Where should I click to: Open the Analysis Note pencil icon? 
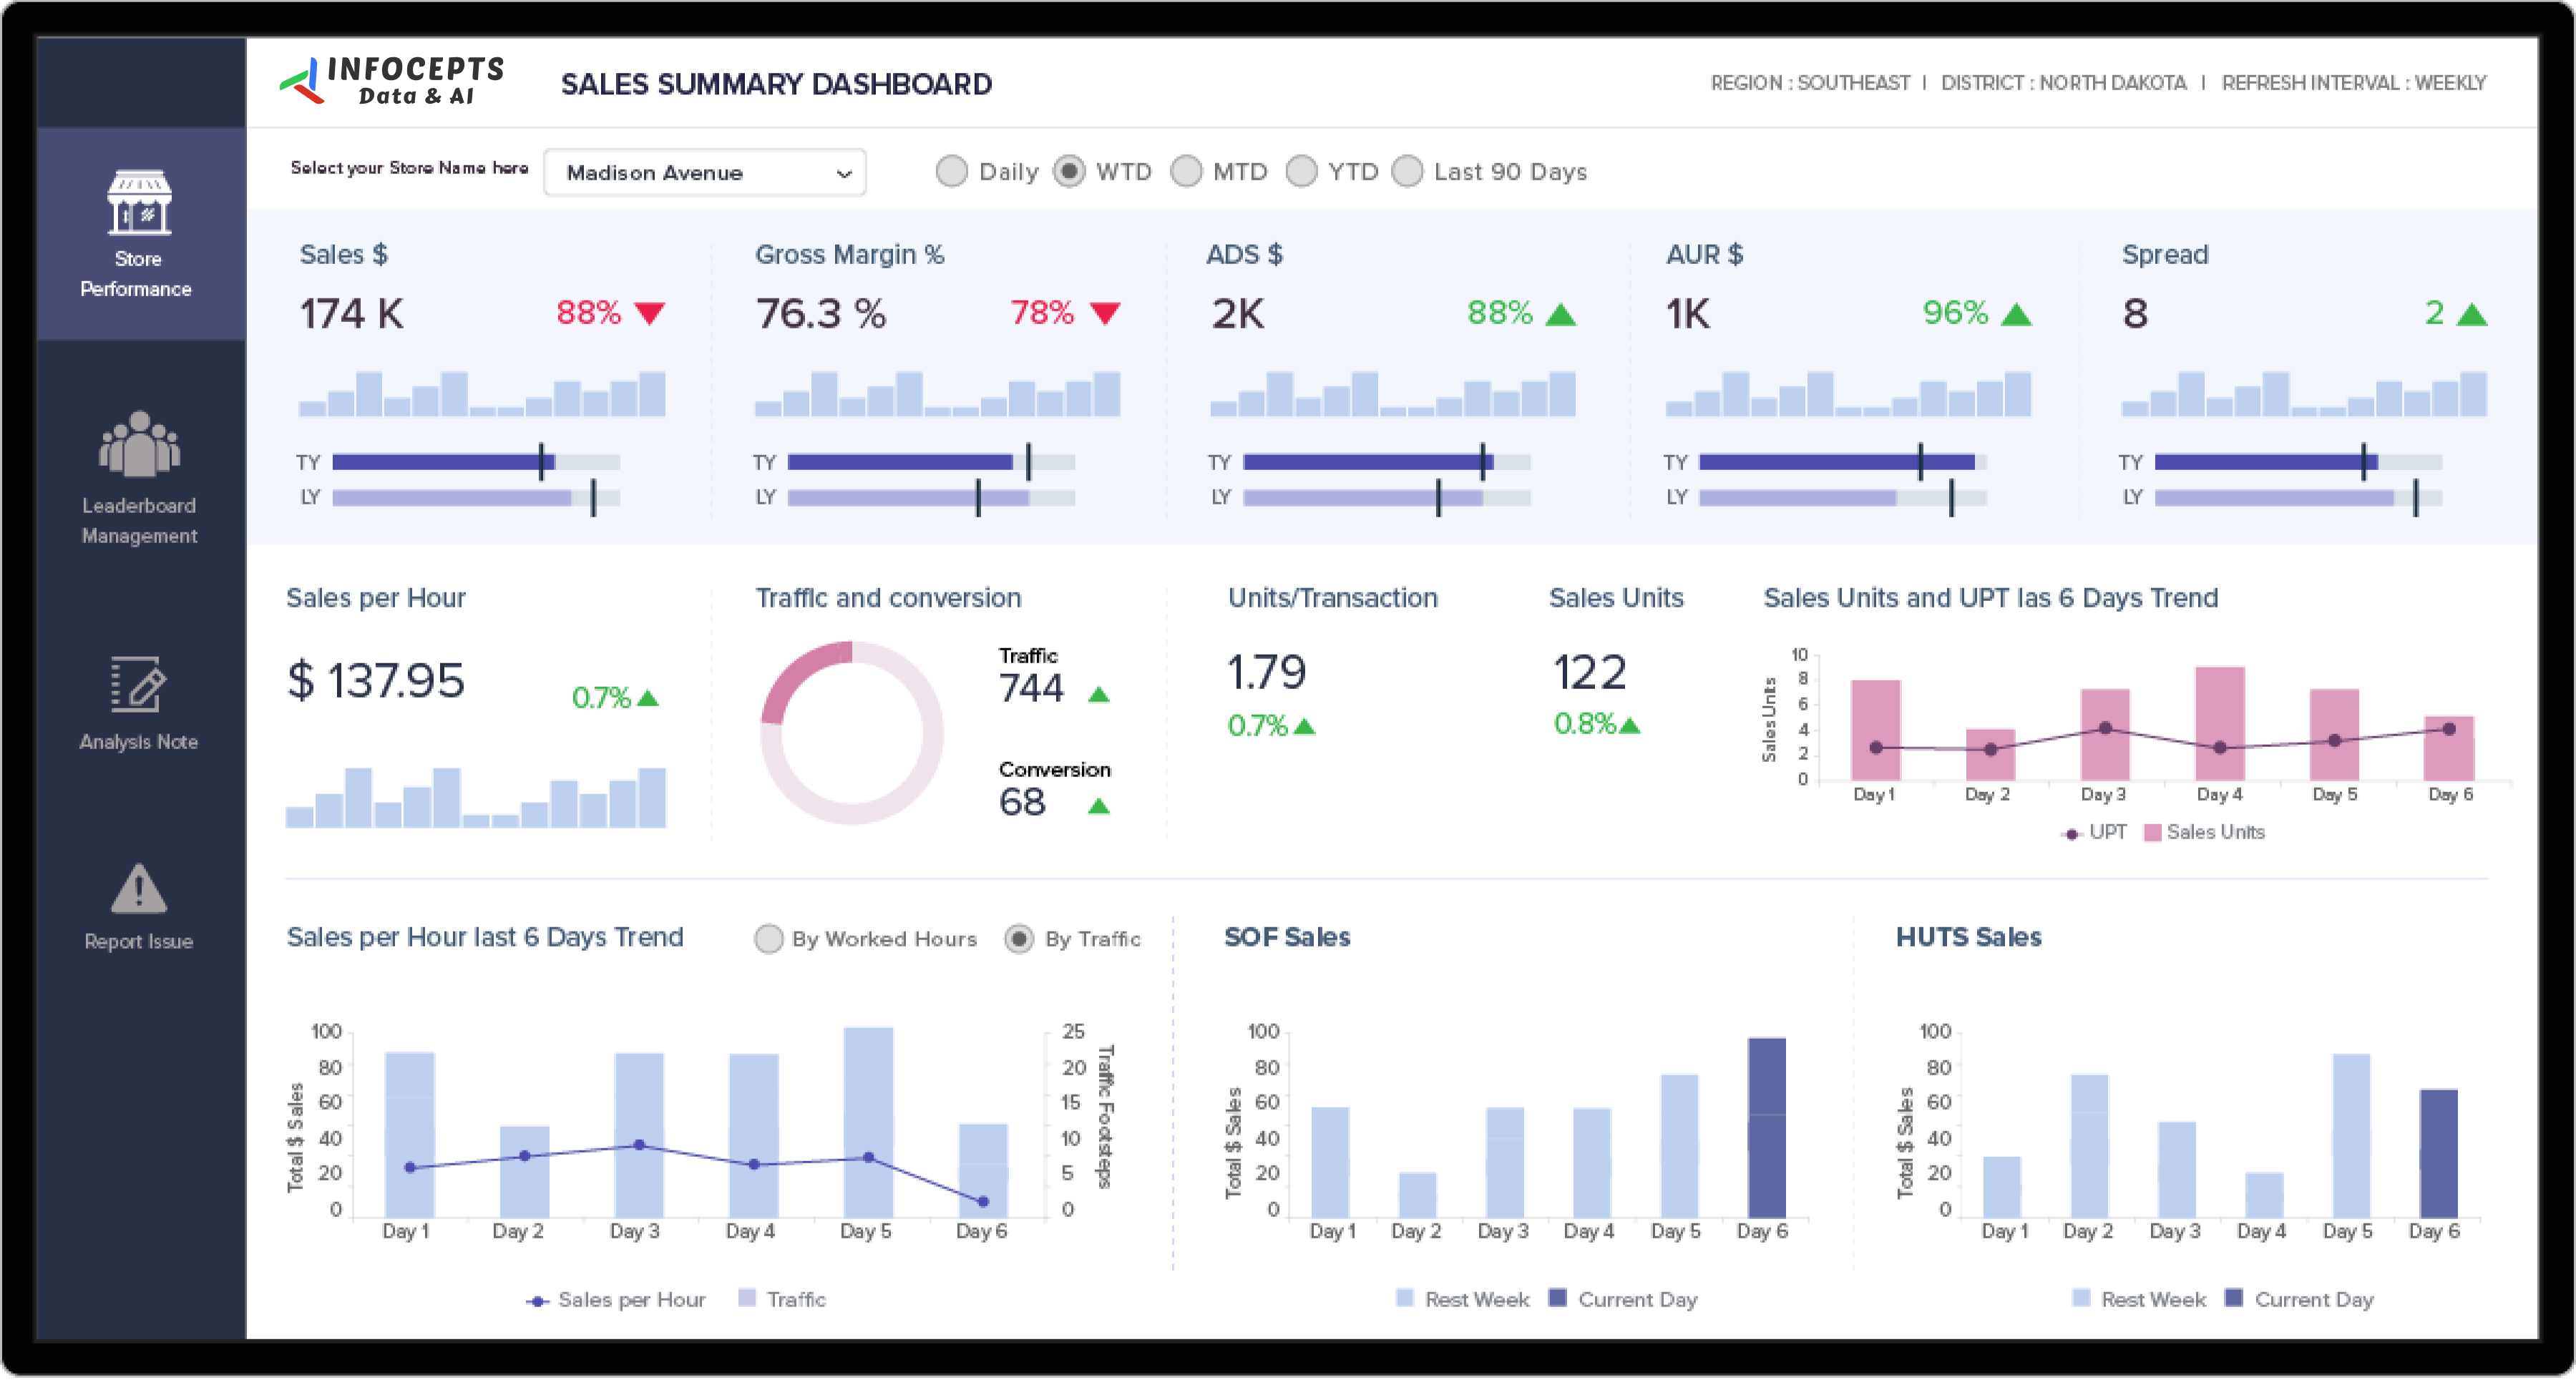pos(138,684)
